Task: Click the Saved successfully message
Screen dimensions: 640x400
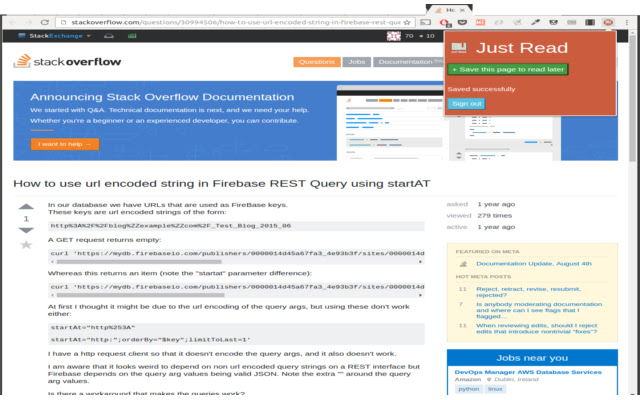Action: tap(481, 89)
